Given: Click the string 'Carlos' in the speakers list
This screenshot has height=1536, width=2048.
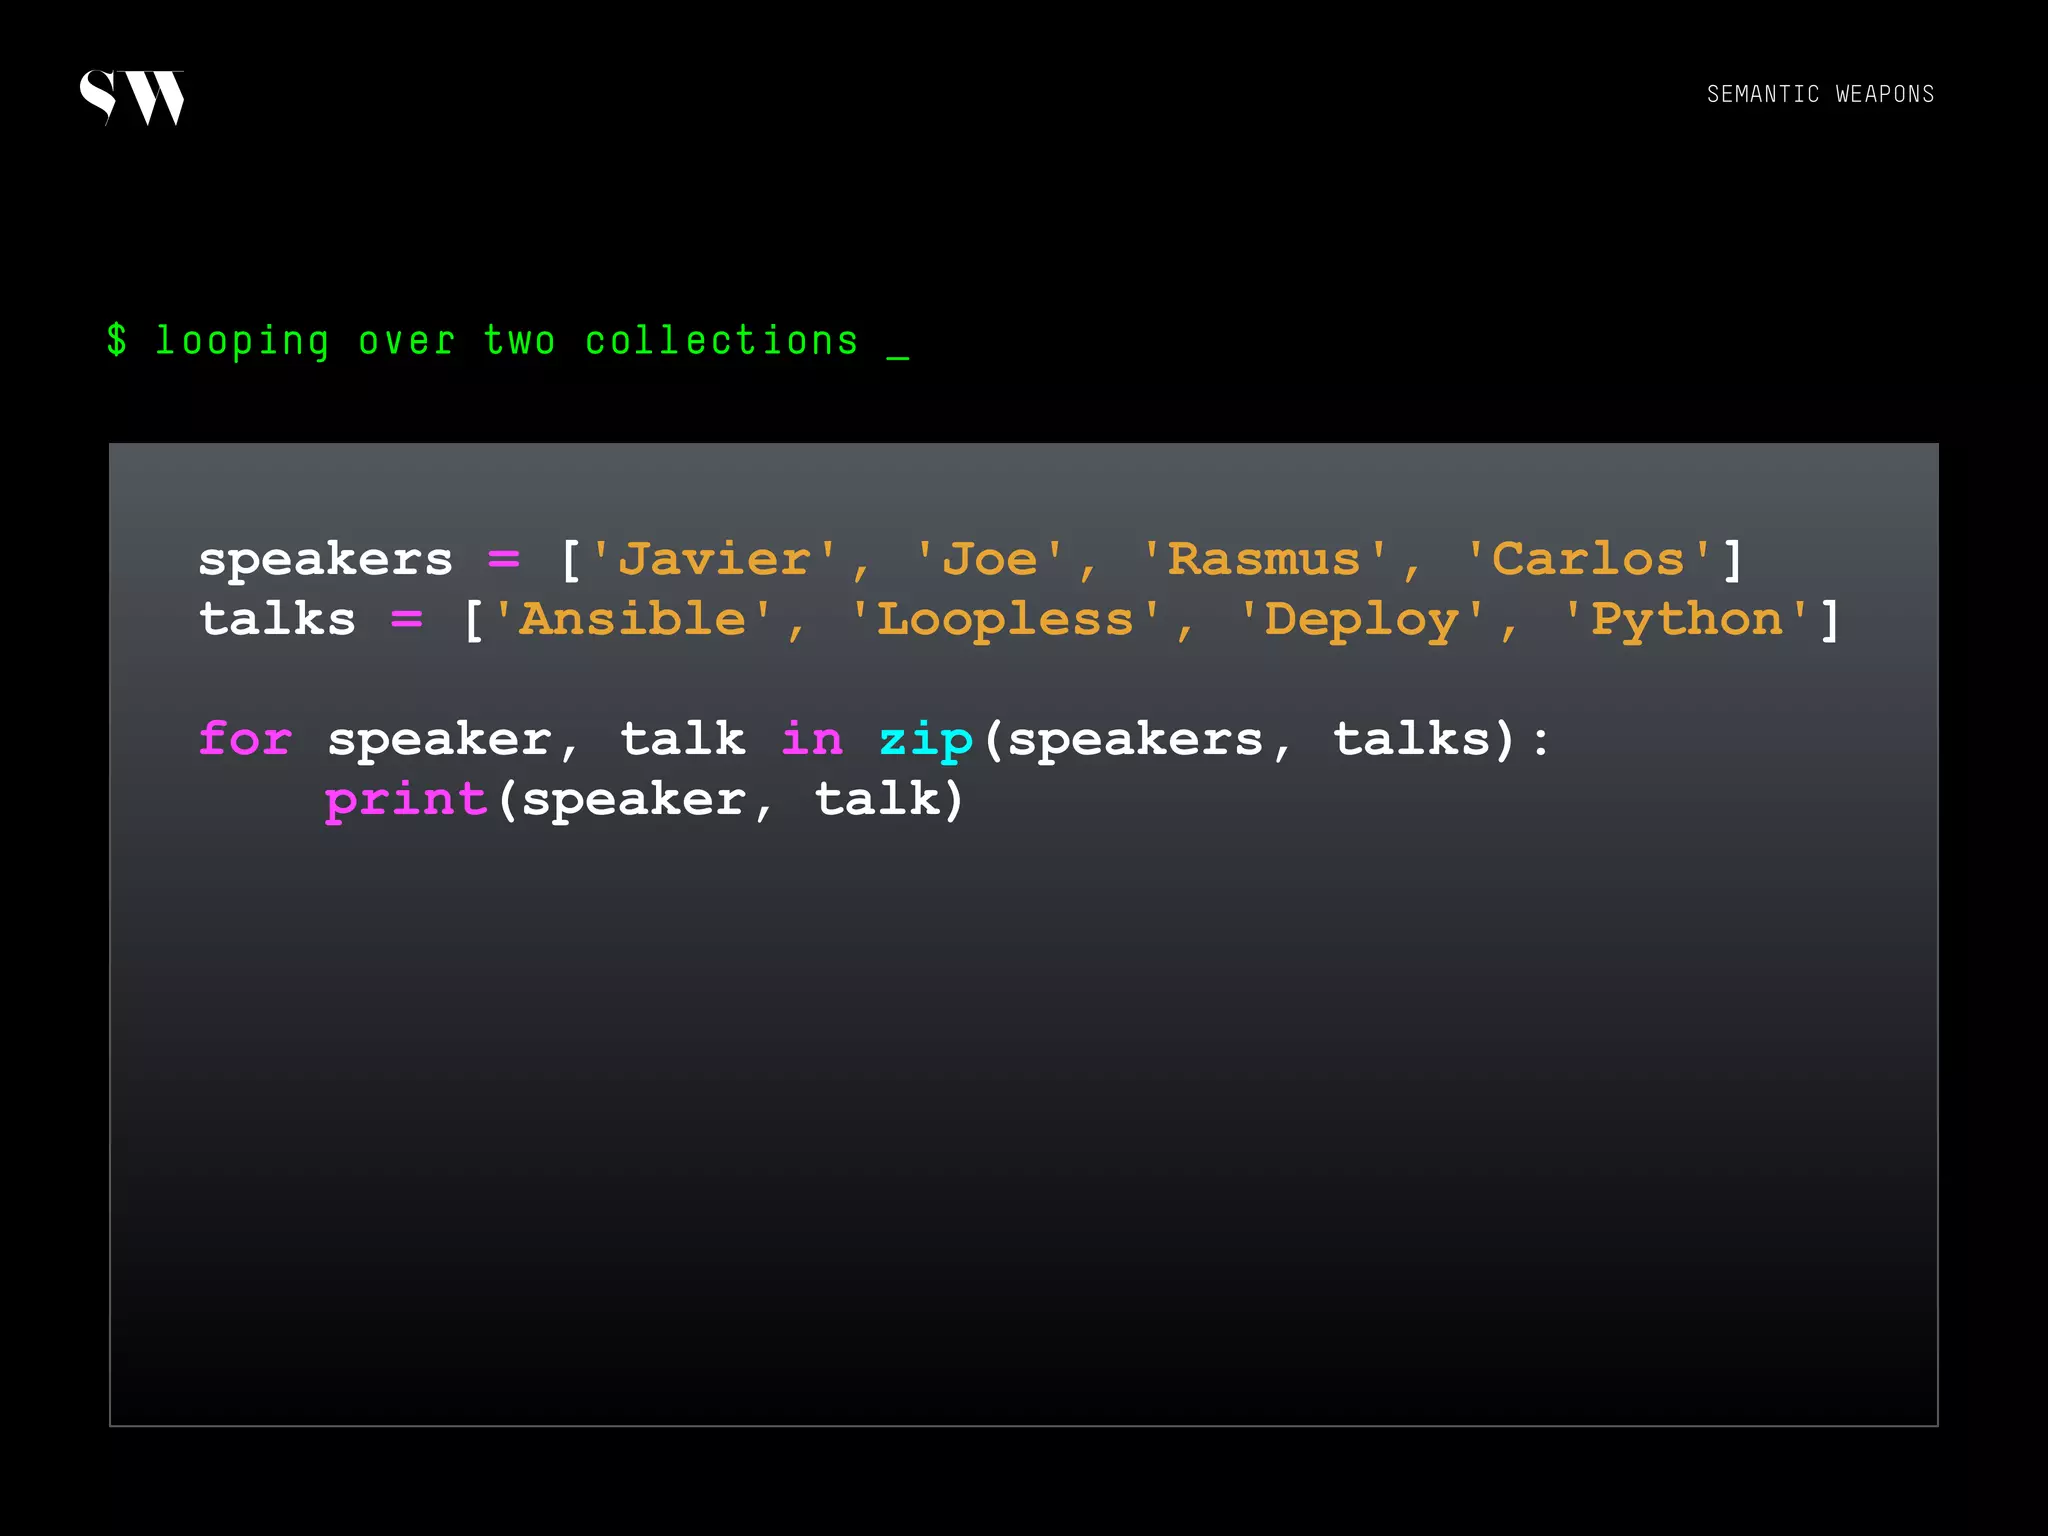Looking at the screenshot, I should (1589, 559).
